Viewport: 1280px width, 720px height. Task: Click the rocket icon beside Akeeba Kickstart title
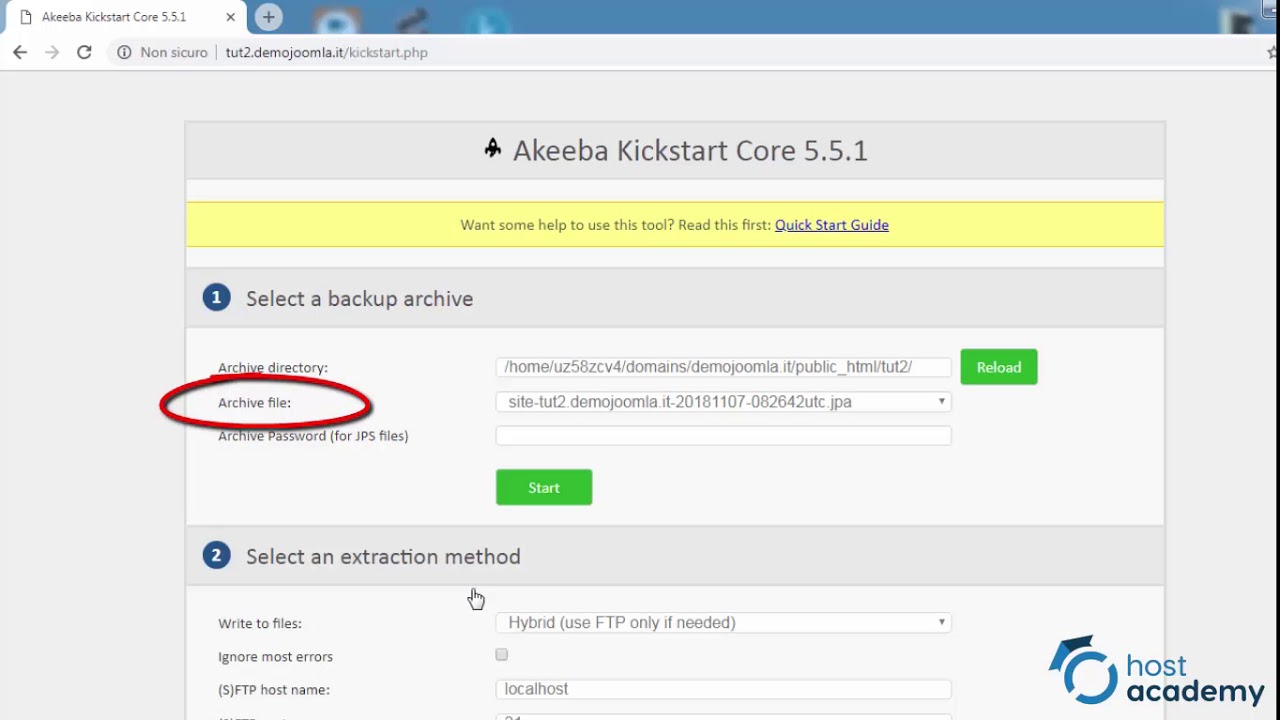(492, 149)
